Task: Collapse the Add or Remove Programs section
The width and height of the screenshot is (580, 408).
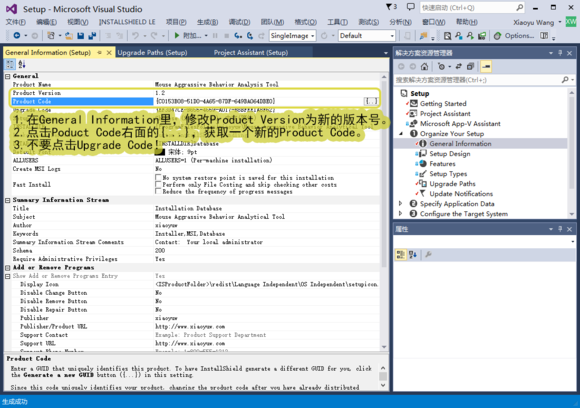Action: click(7, 267)
